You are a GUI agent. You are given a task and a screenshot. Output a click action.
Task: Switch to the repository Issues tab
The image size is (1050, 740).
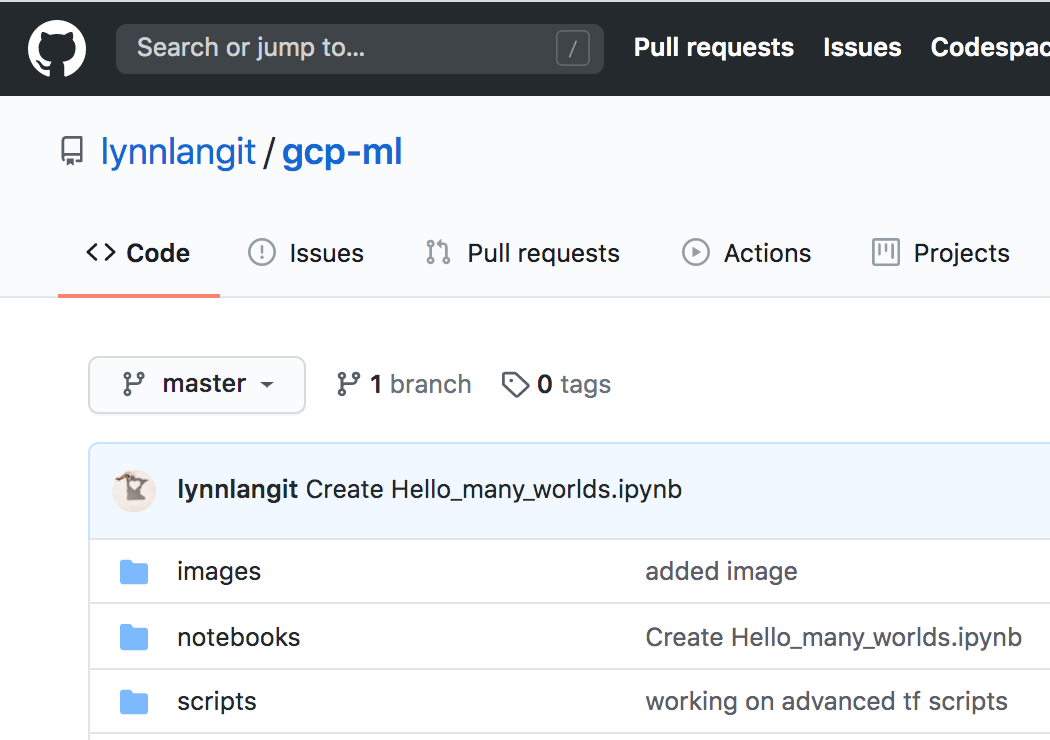[306, 253]
